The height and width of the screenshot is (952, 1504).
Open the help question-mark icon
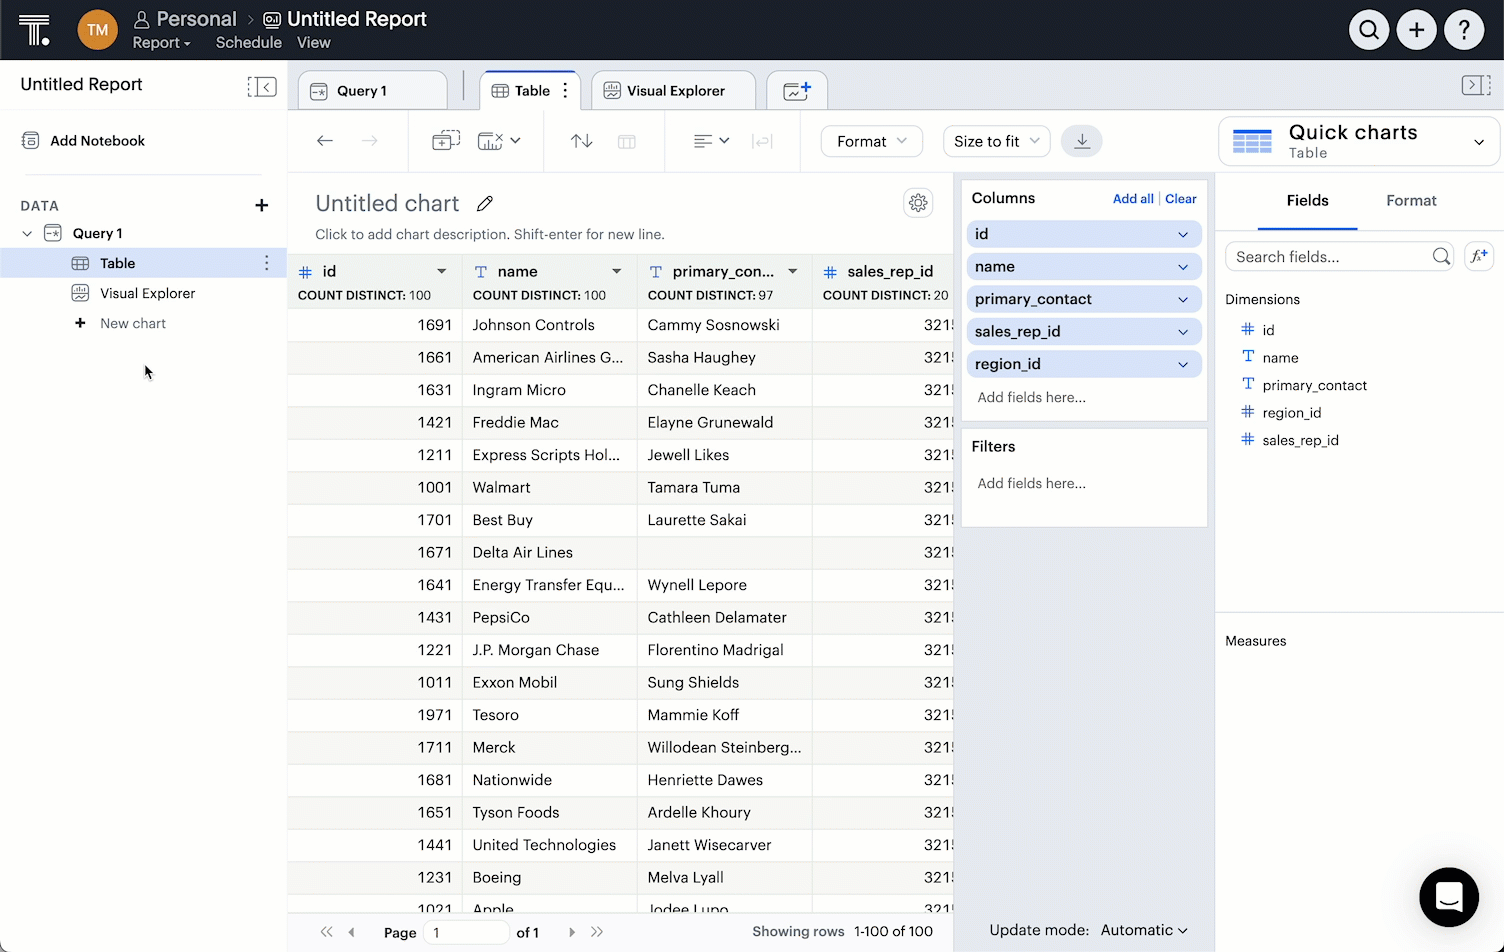(x=1464, y=29)
